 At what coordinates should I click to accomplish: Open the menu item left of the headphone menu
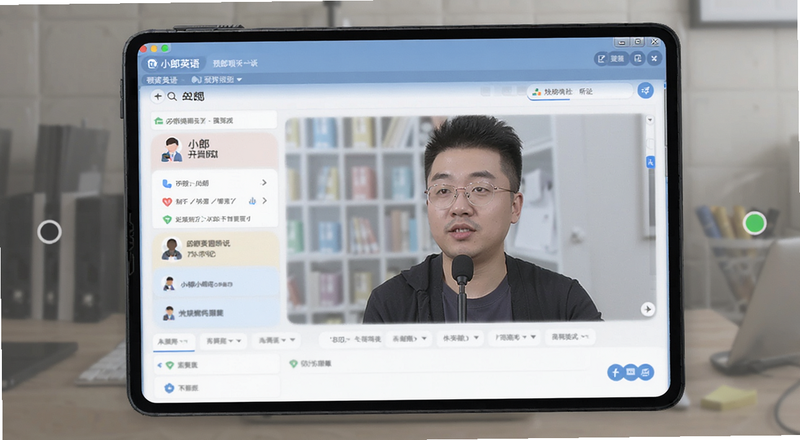(x=162, y=80)
